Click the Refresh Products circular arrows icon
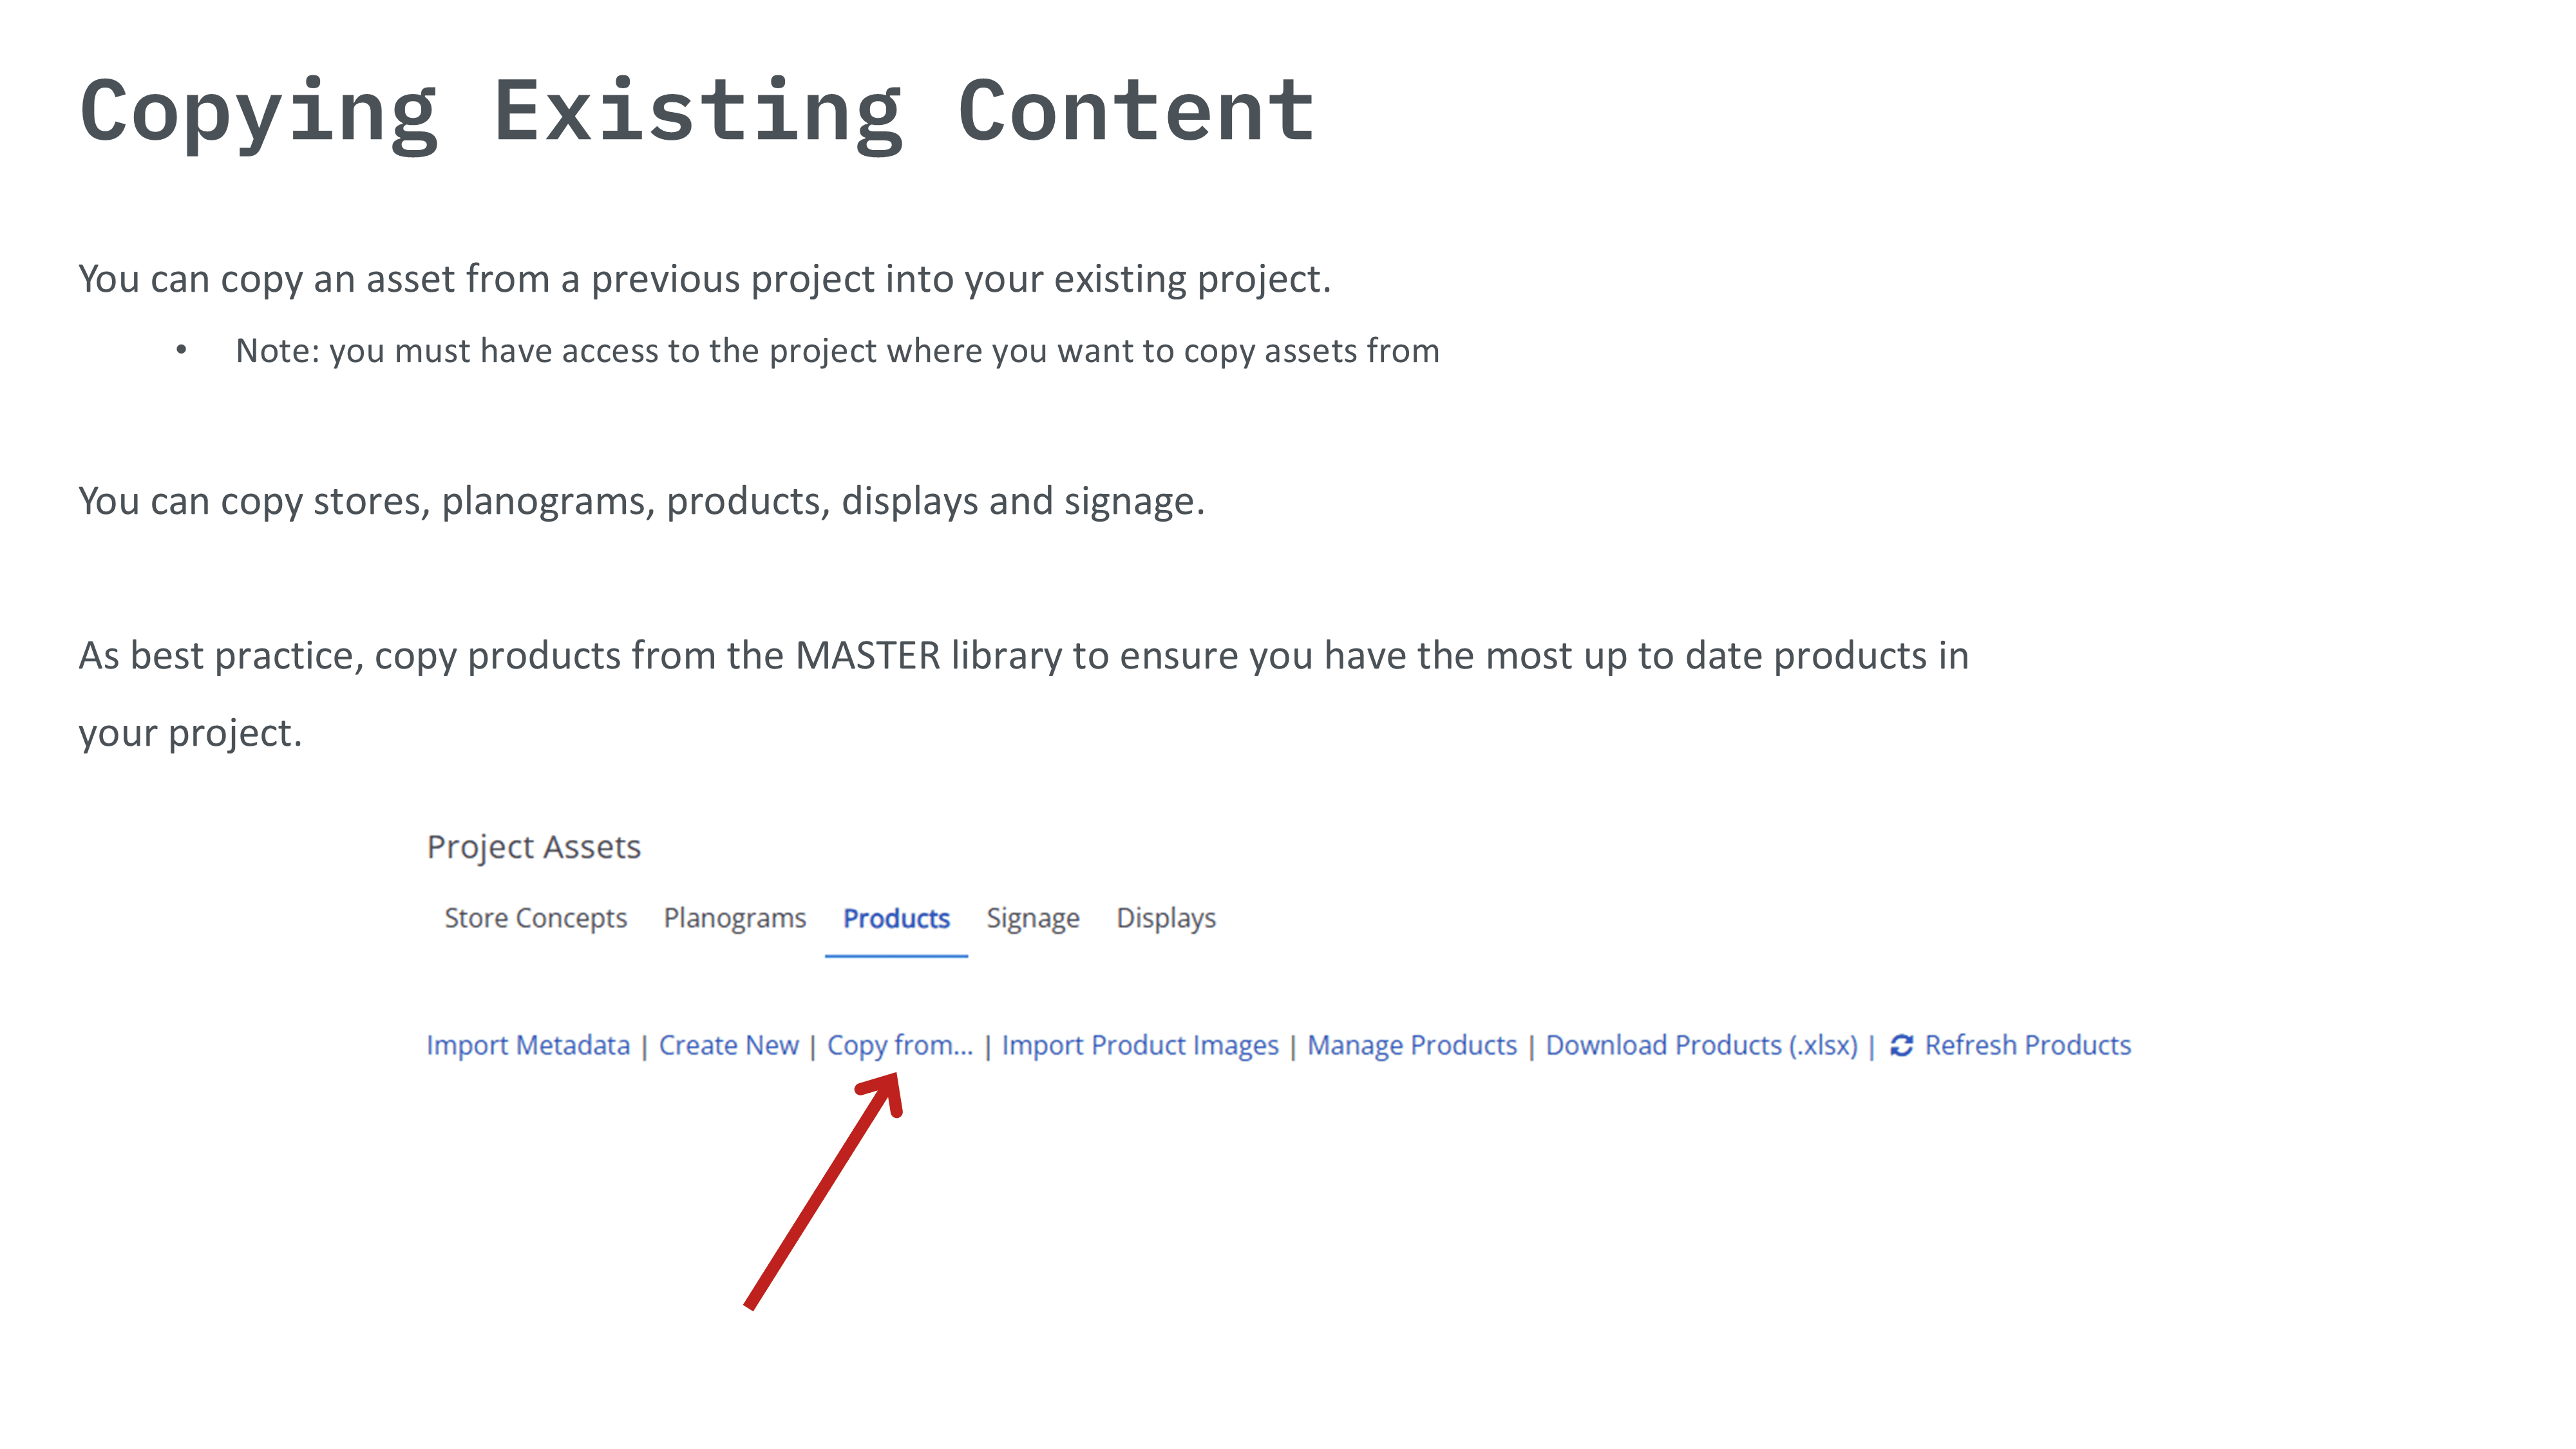The width and height of the screenshot is (2576, 1449). (x=1901, y=1045)
